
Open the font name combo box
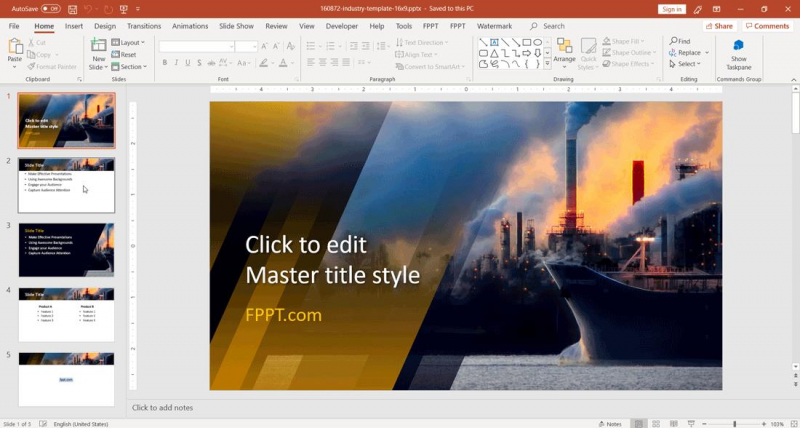[196, 46]
